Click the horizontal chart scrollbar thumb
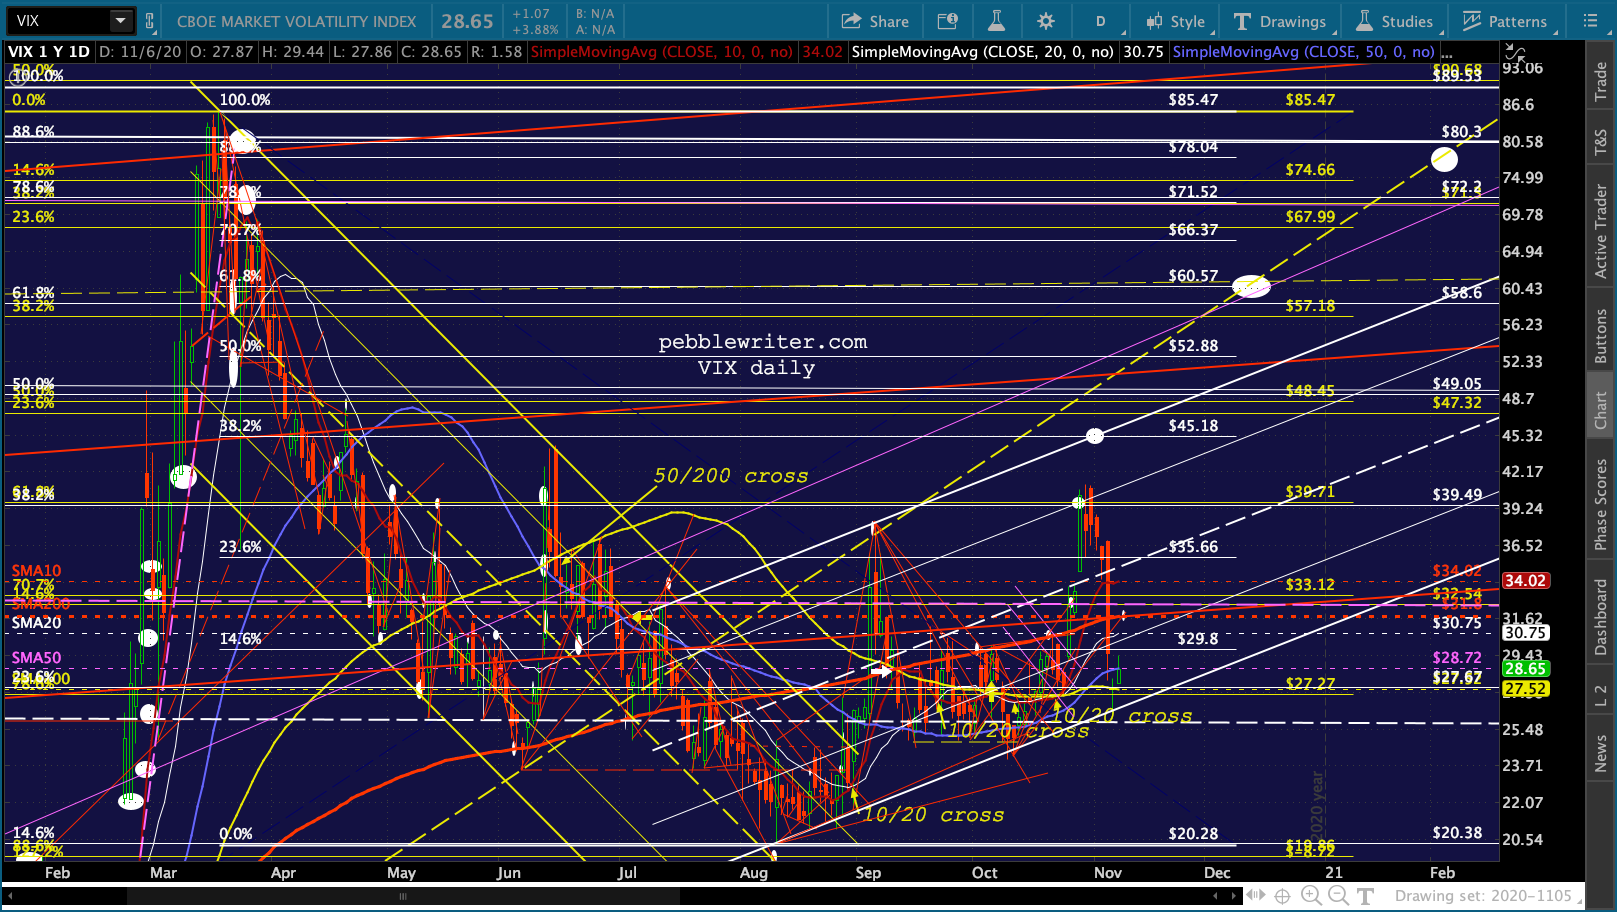Screen dimensions: 1617x912 (403, 896)
